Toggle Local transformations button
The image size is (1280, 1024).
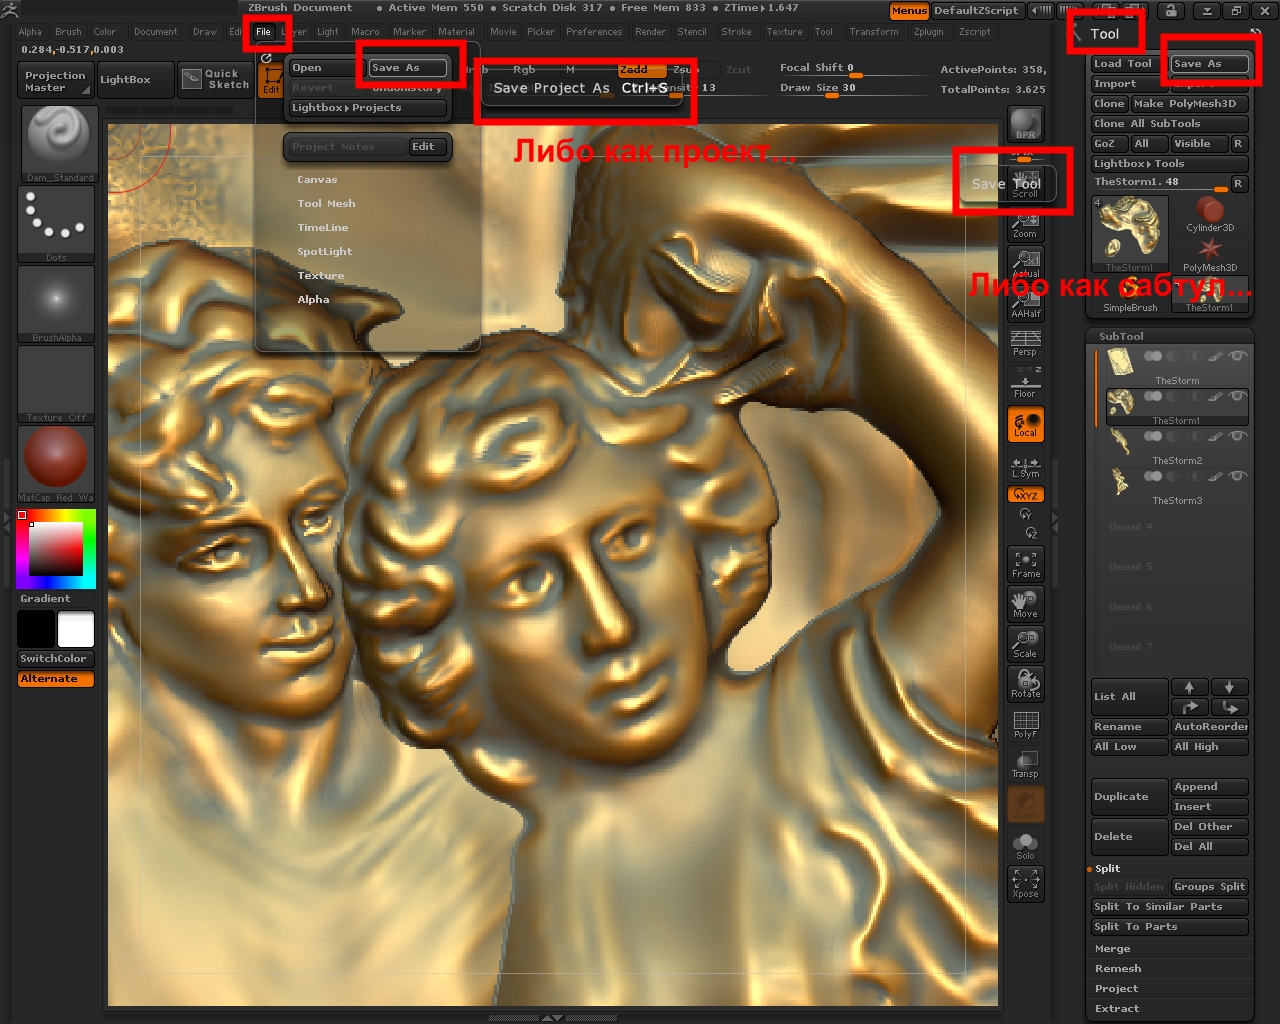[x=1026, y=425]
